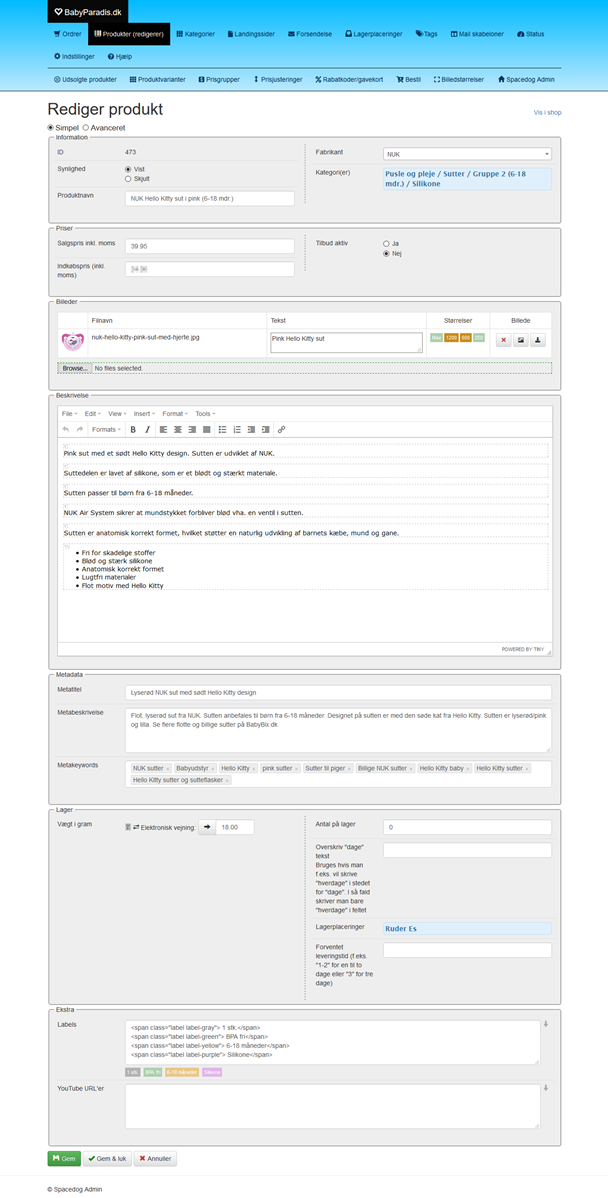Toggle bold formatting in the description editor
Image resolution: width=608 pixels, height=1198 pixels.
click(x=133, y=429)
